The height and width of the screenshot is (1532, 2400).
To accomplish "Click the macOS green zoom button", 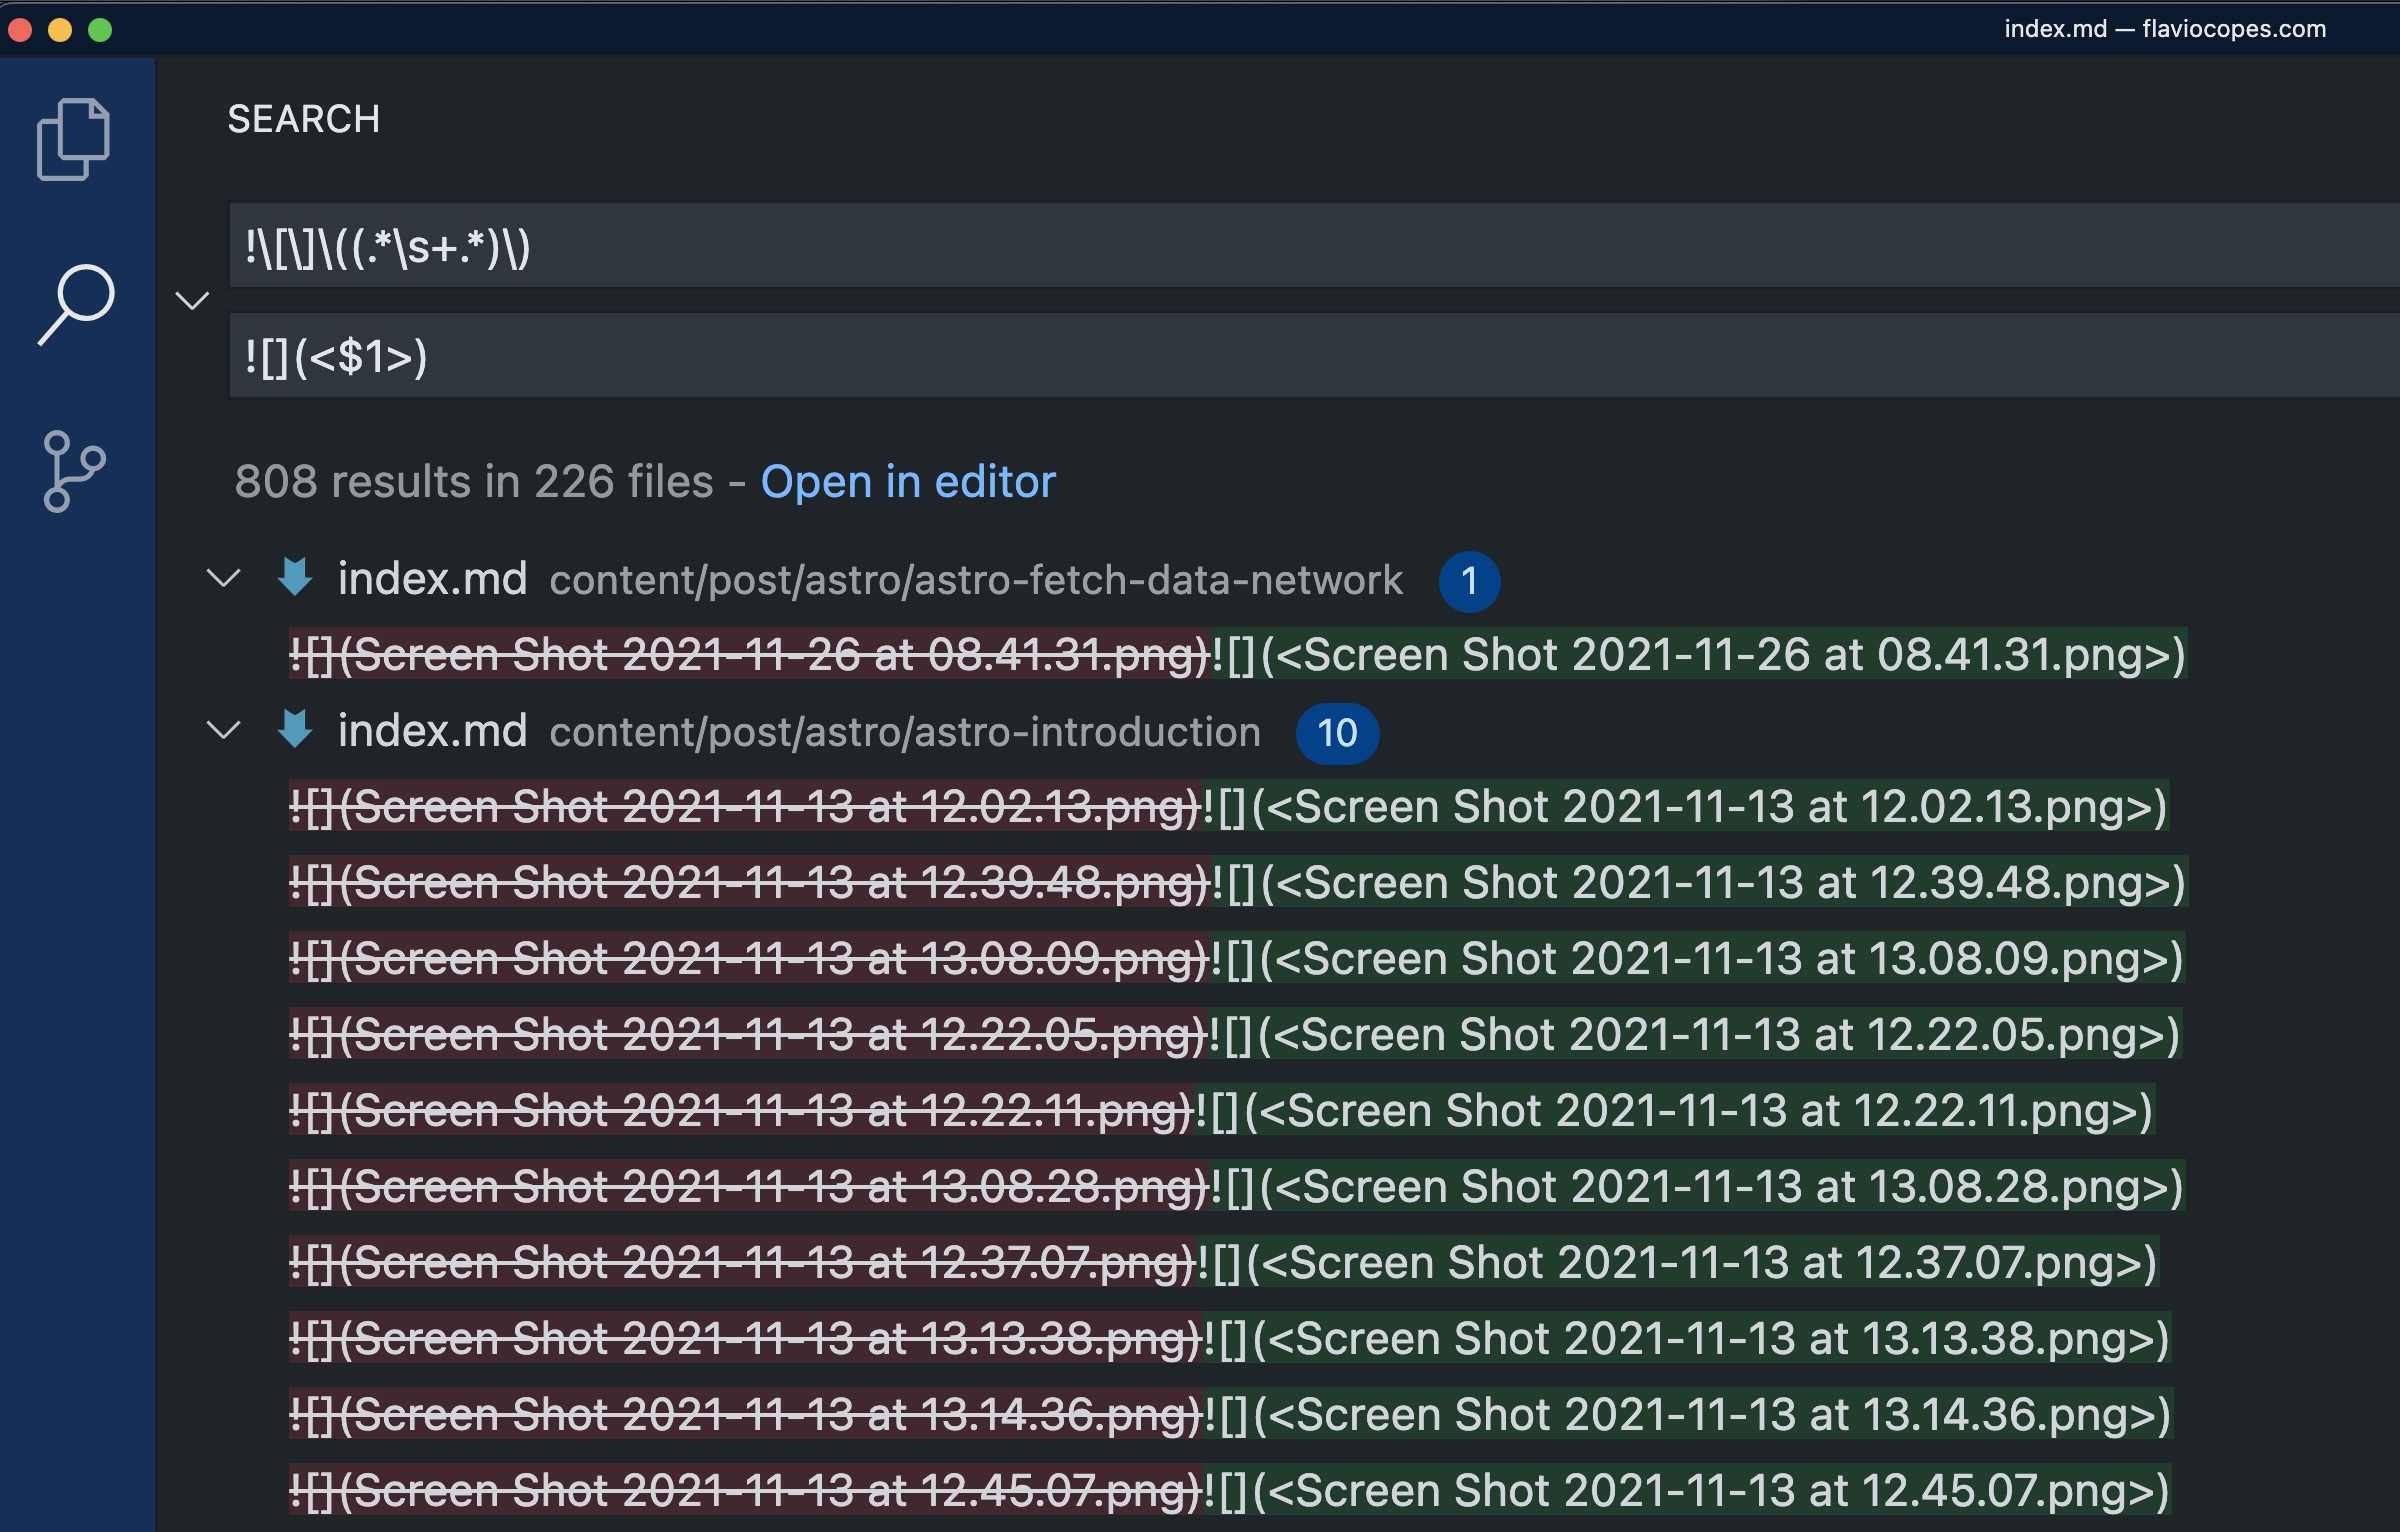I will coord(100,30).
